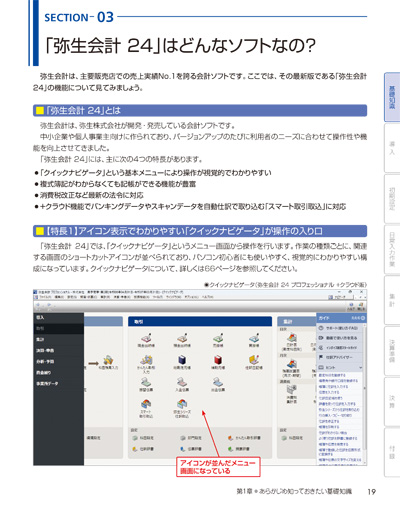Open the 預金出納帳 deposit book icon
400x510 pixels.
[x=182, y=340]
